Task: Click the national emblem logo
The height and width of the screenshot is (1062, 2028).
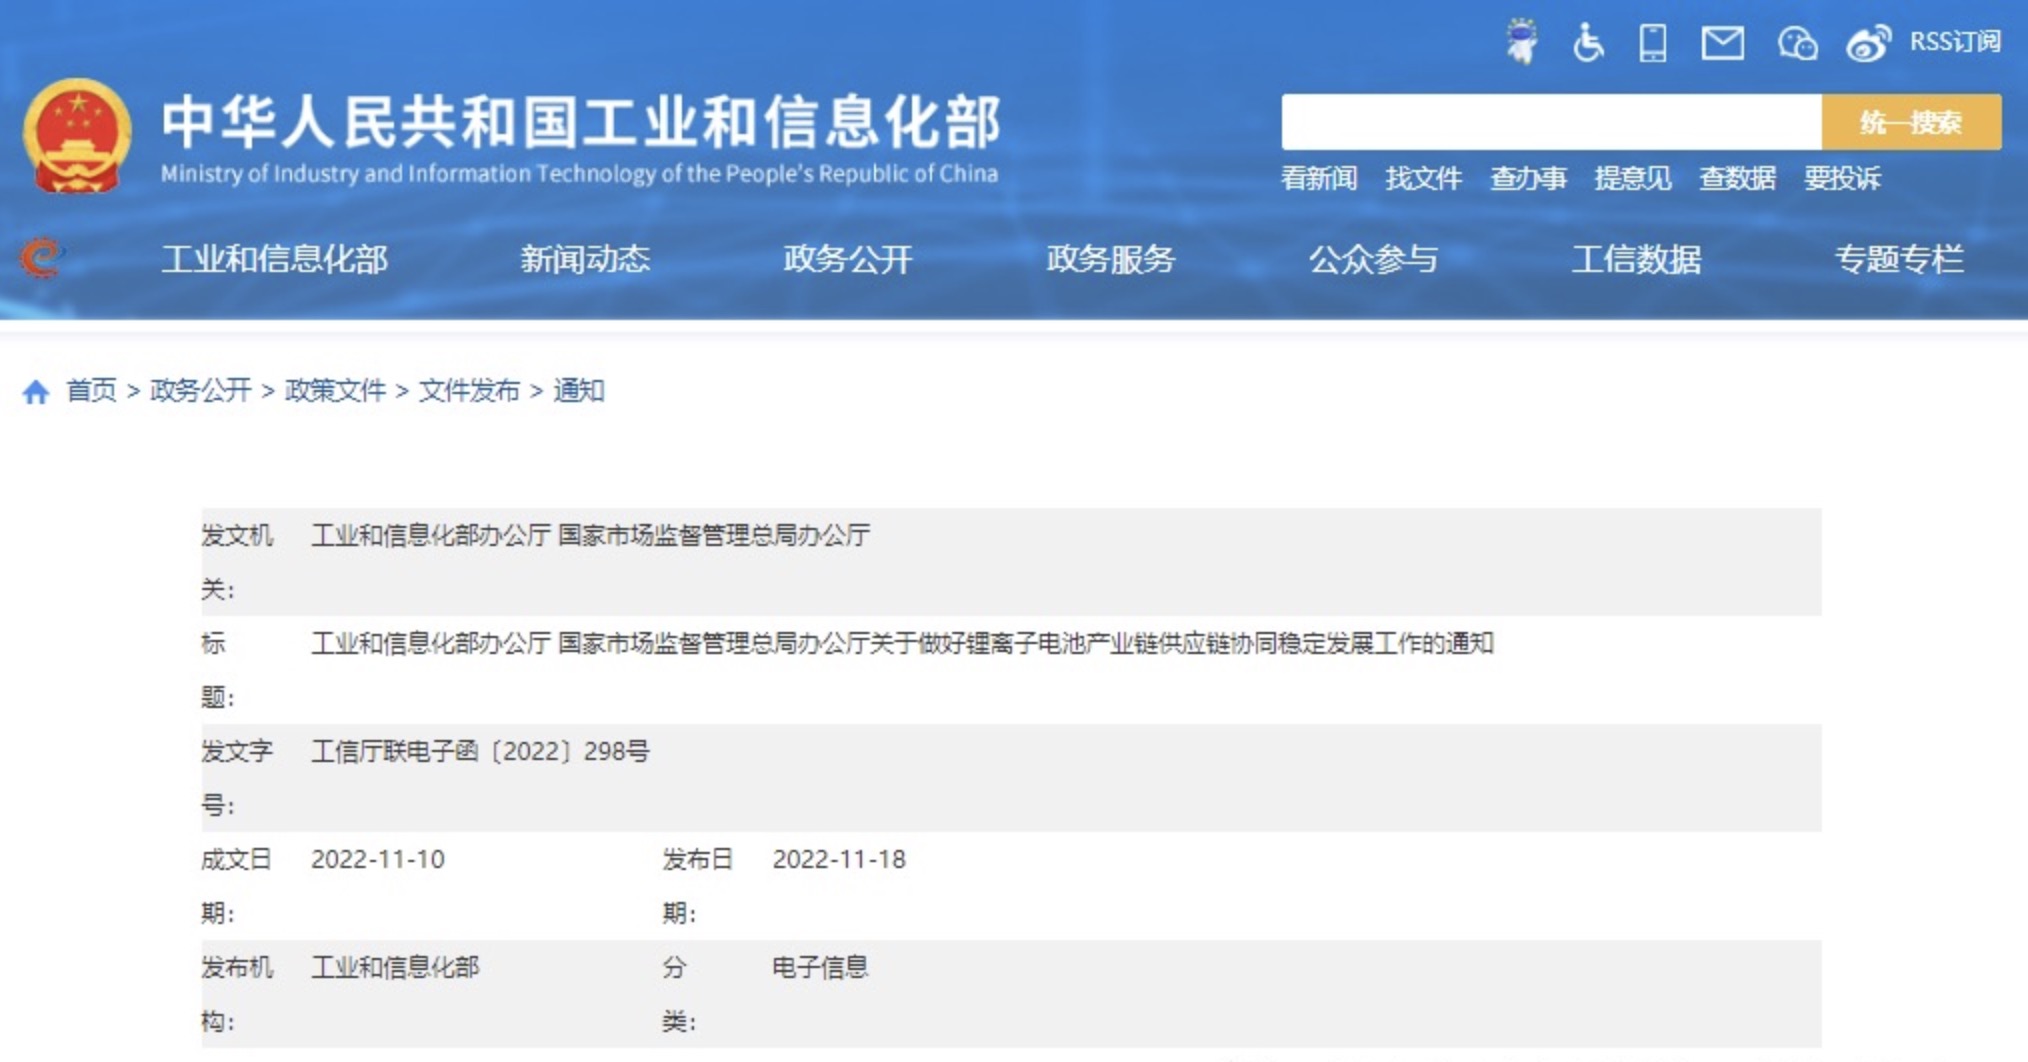Action: 77,137
